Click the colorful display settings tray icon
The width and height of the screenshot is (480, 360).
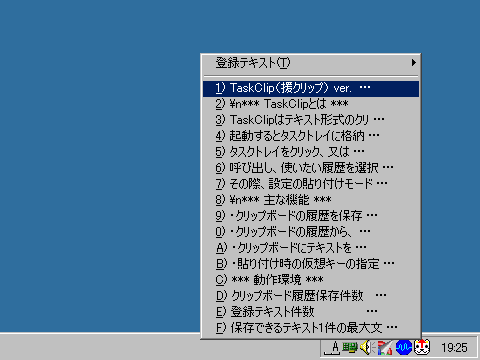click(x=385, y=348)
